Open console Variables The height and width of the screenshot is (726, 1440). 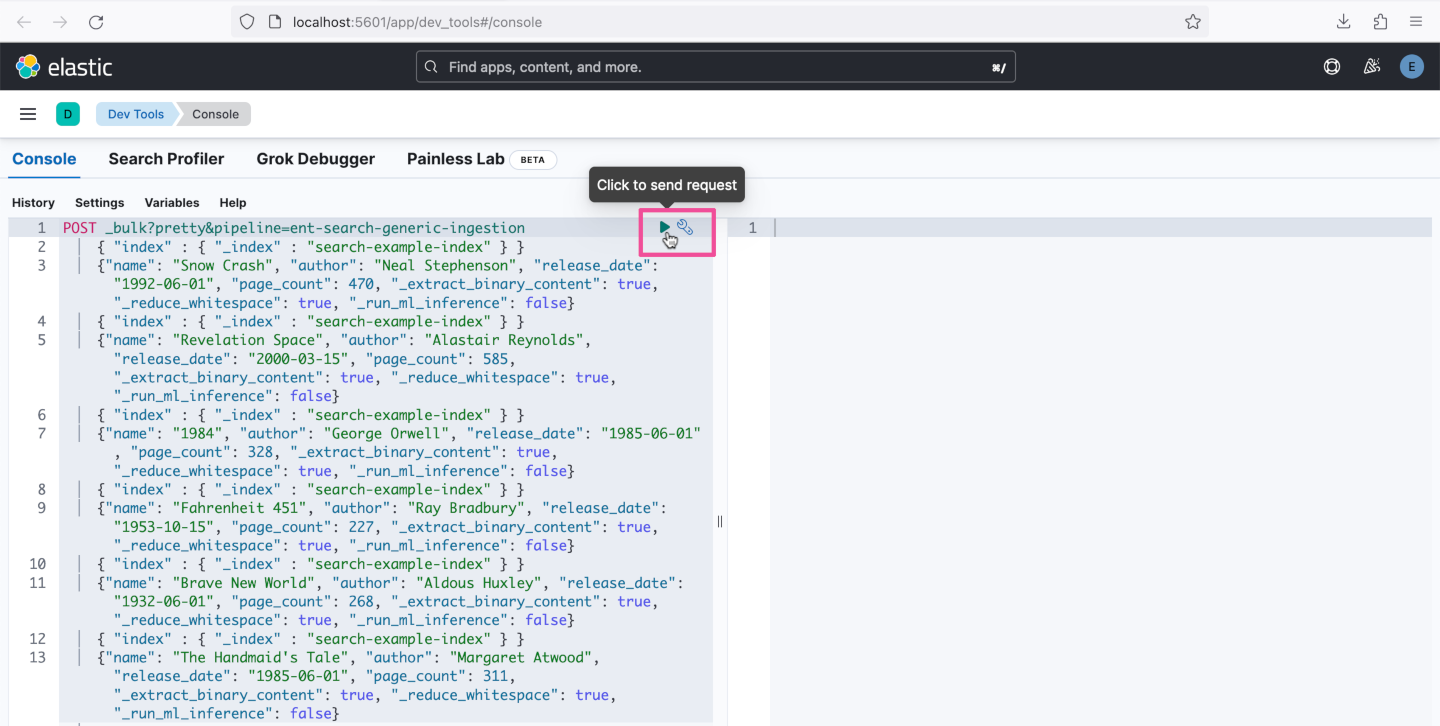click(172, 203)
